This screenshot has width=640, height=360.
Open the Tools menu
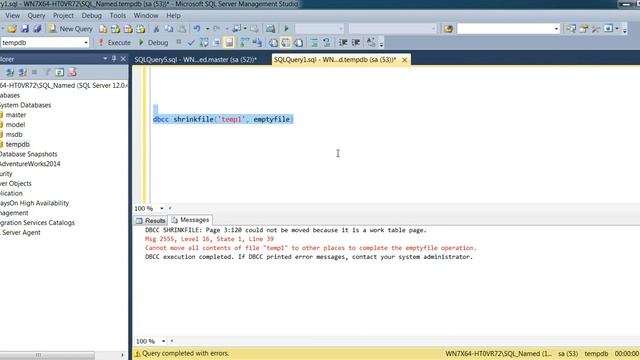[118, 16]
